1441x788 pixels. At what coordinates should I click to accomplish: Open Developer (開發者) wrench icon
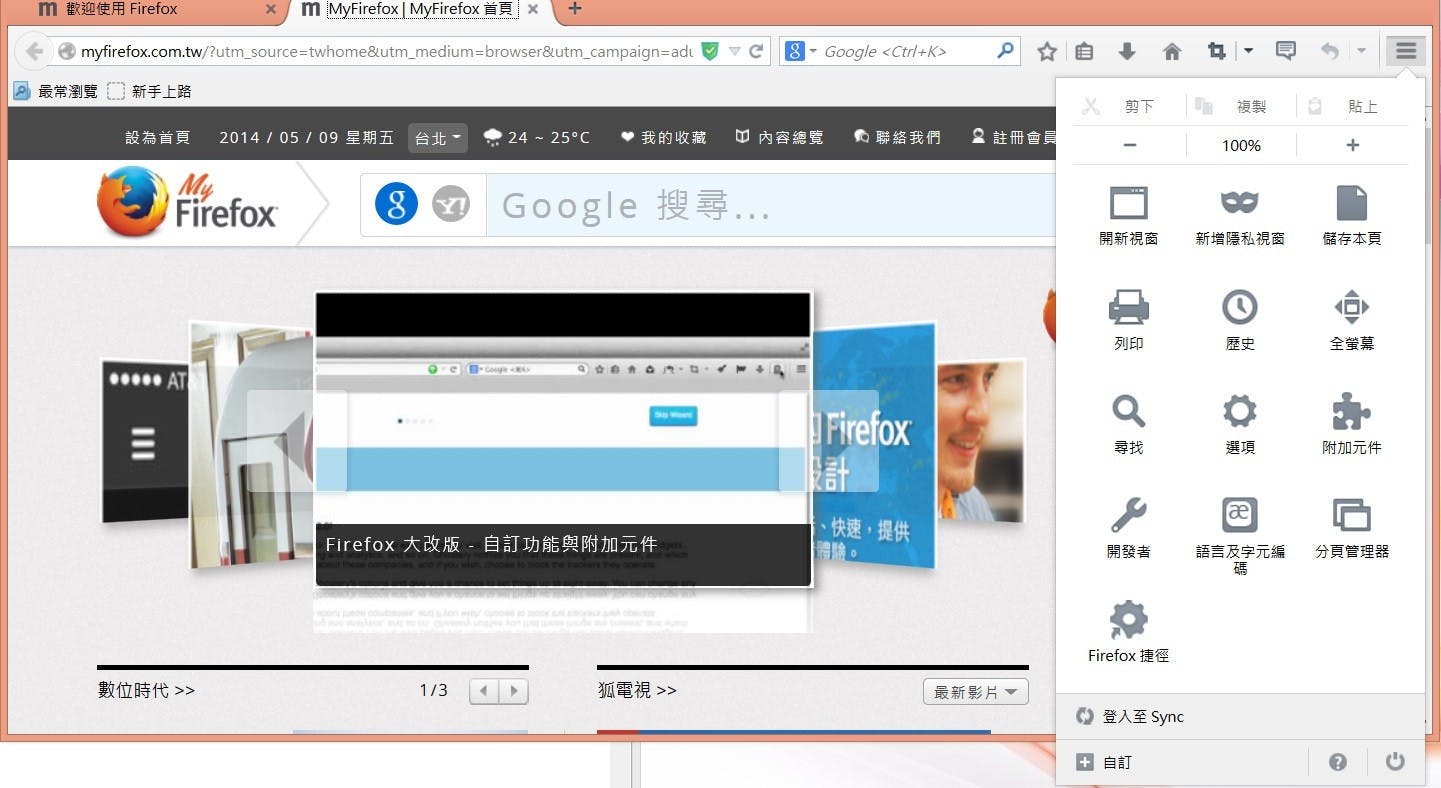pos(1129,528)
